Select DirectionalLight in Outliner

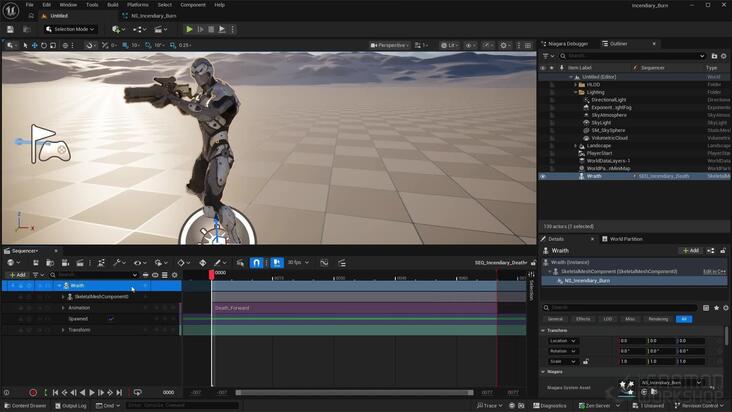609,100
